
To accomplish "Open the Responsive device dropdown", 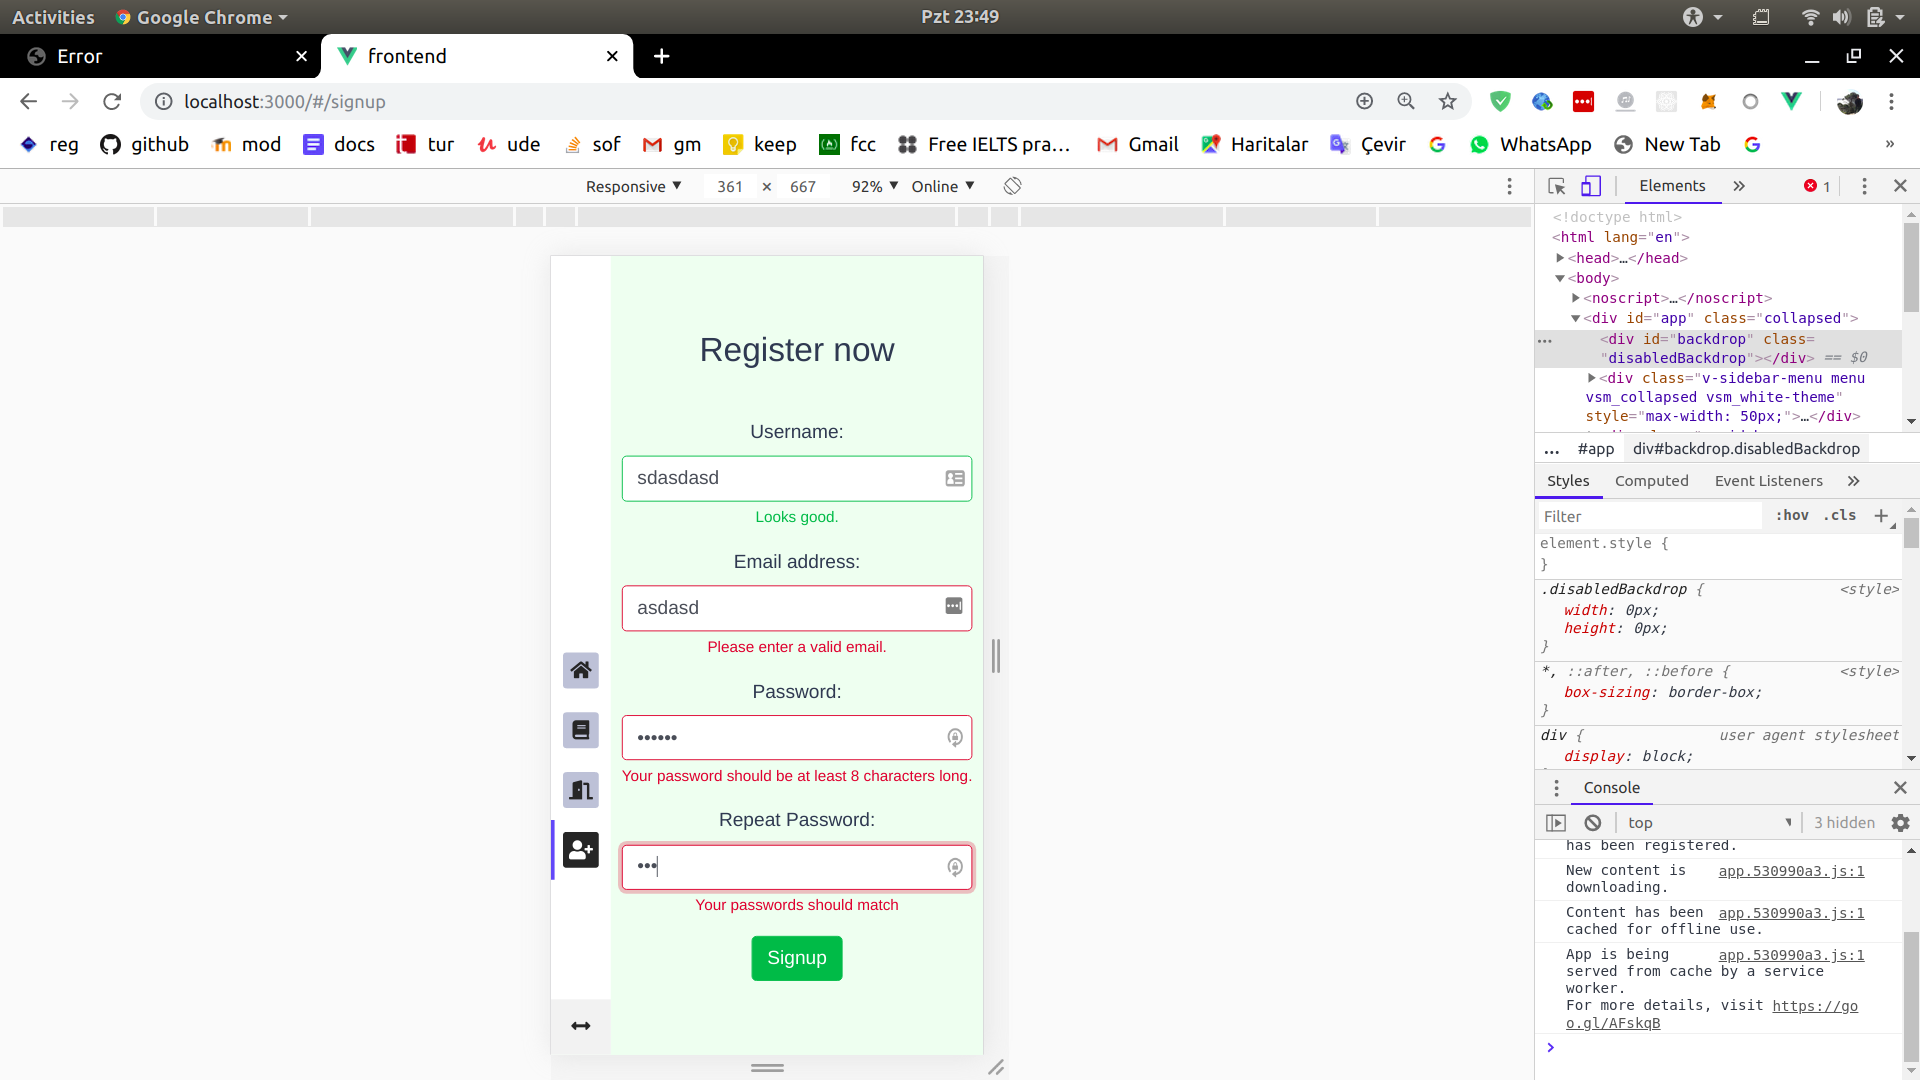I will pos(633,186).
